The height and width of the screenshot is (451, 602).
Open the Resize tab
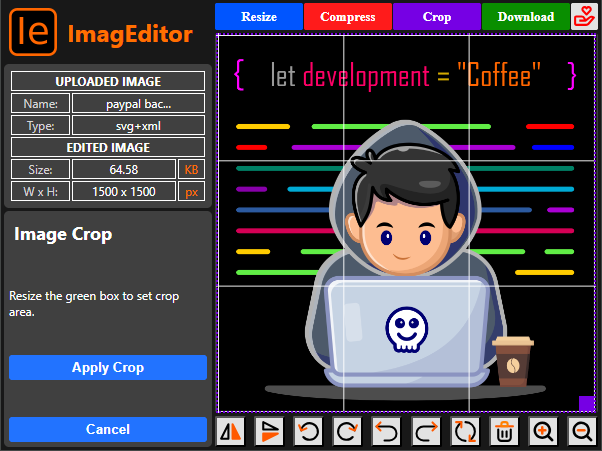(259, 17)
